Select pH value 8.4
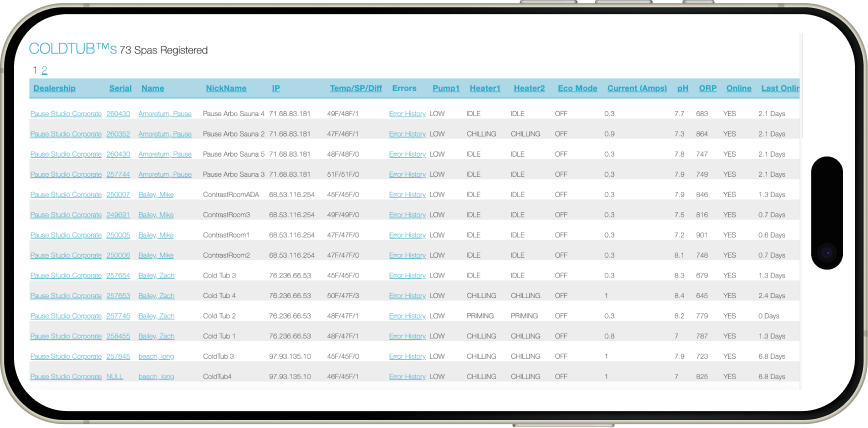The width and height of the screenshot is (868, 428). (x=679, y=296)
